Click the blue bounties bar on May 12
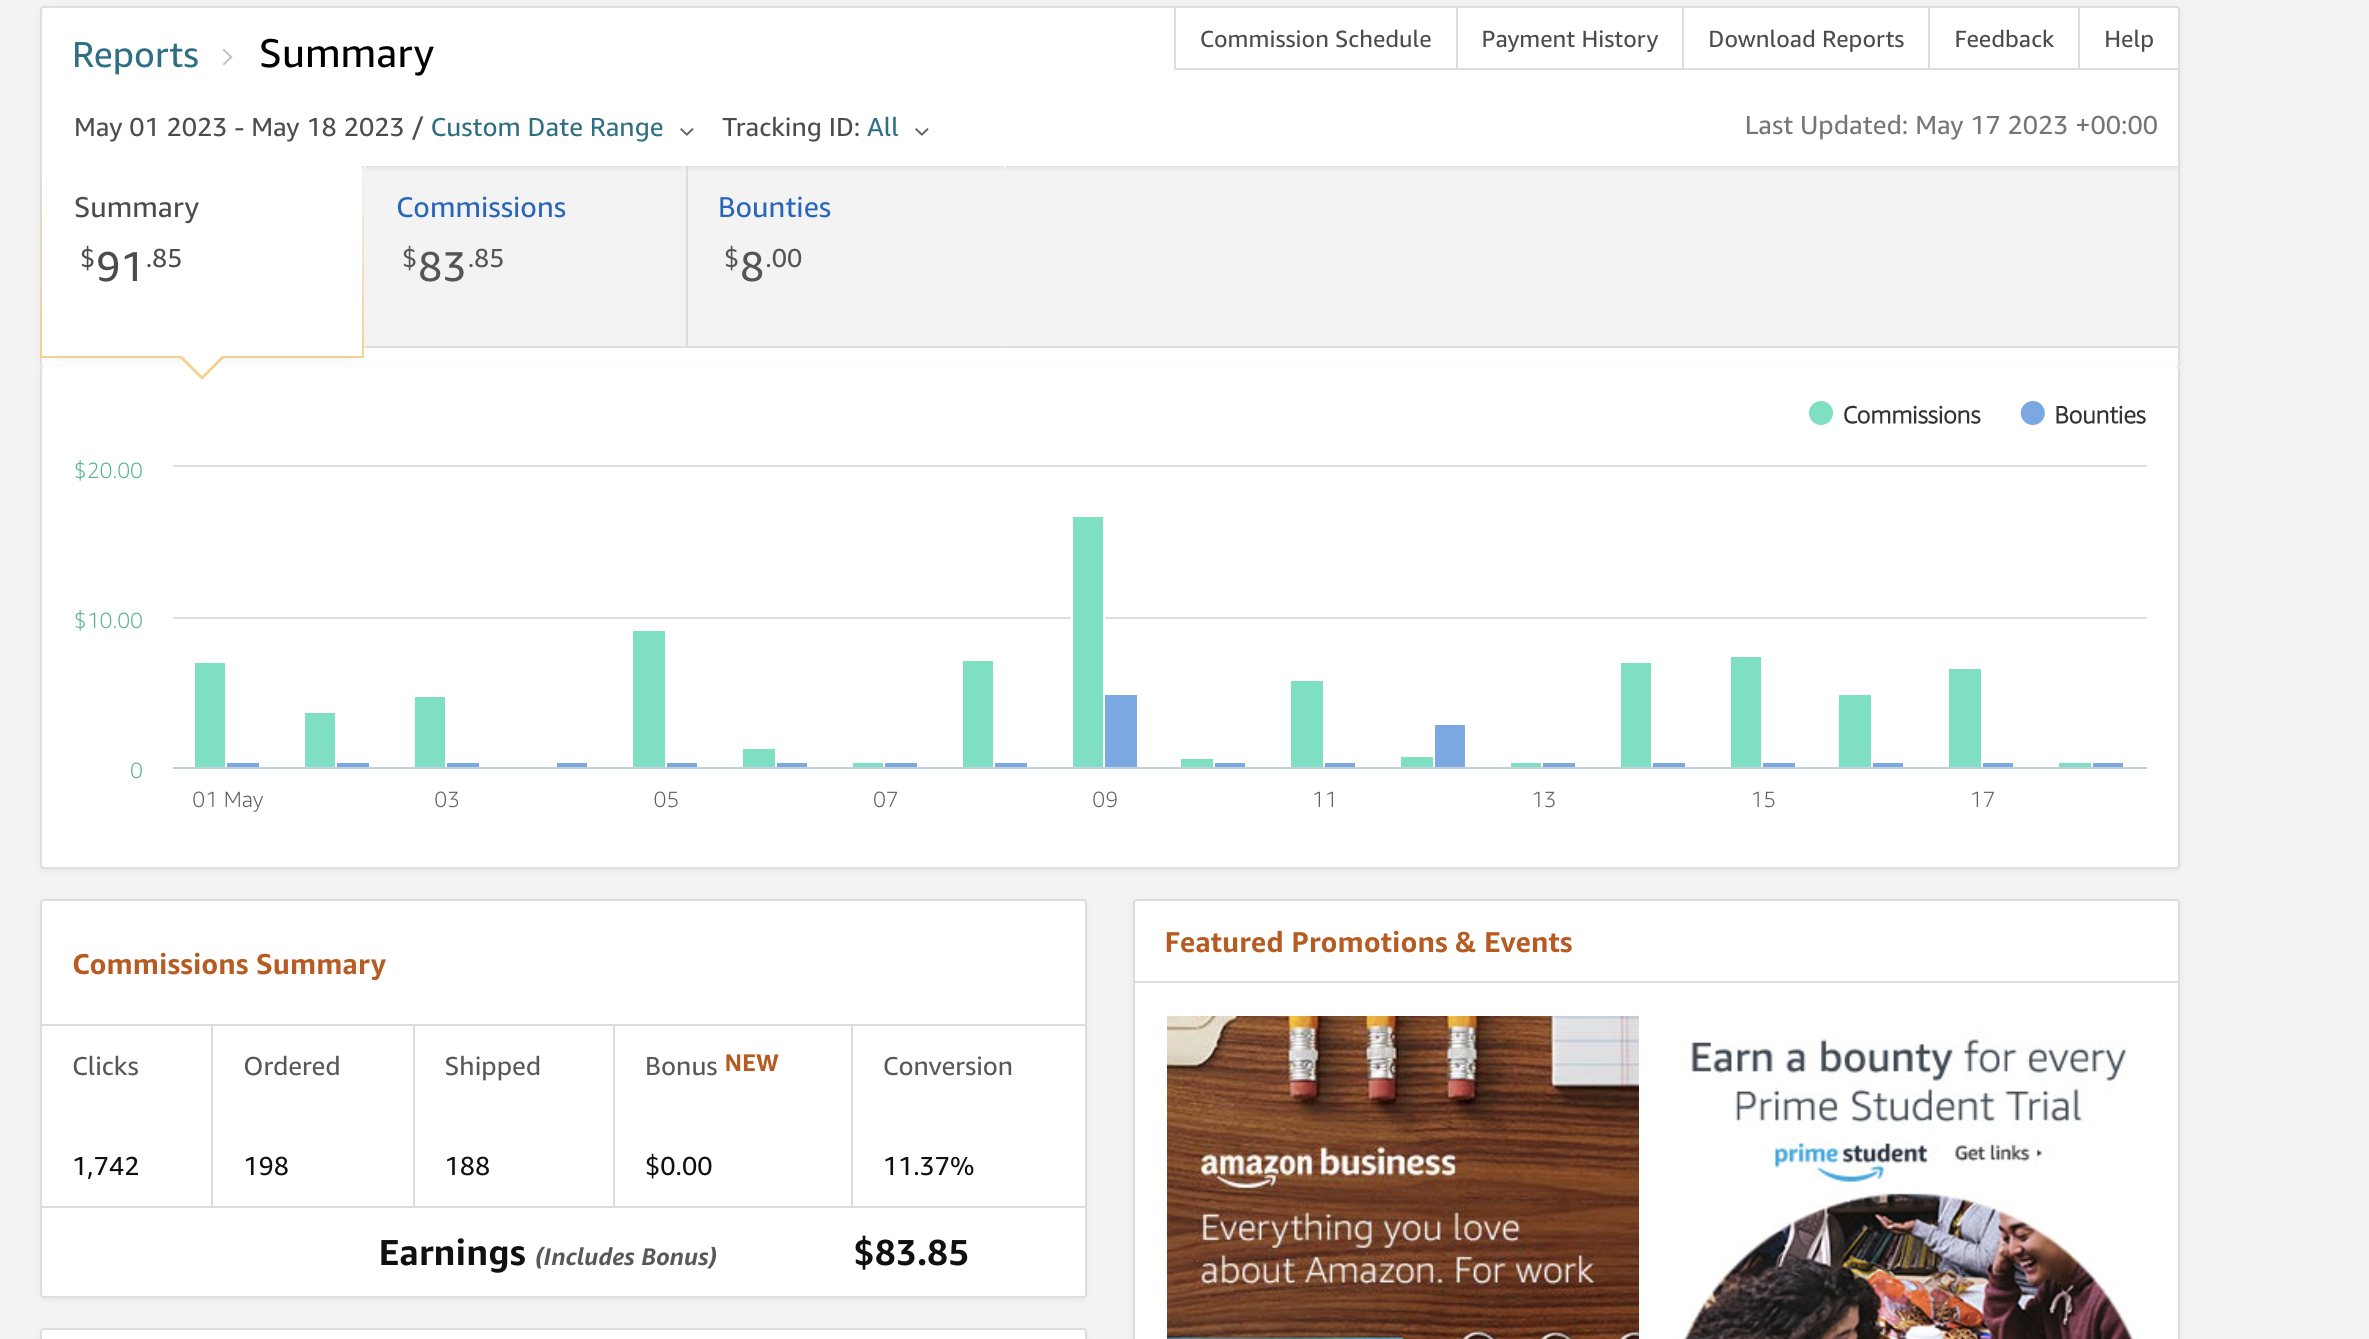 click(x=1450, y=746)
